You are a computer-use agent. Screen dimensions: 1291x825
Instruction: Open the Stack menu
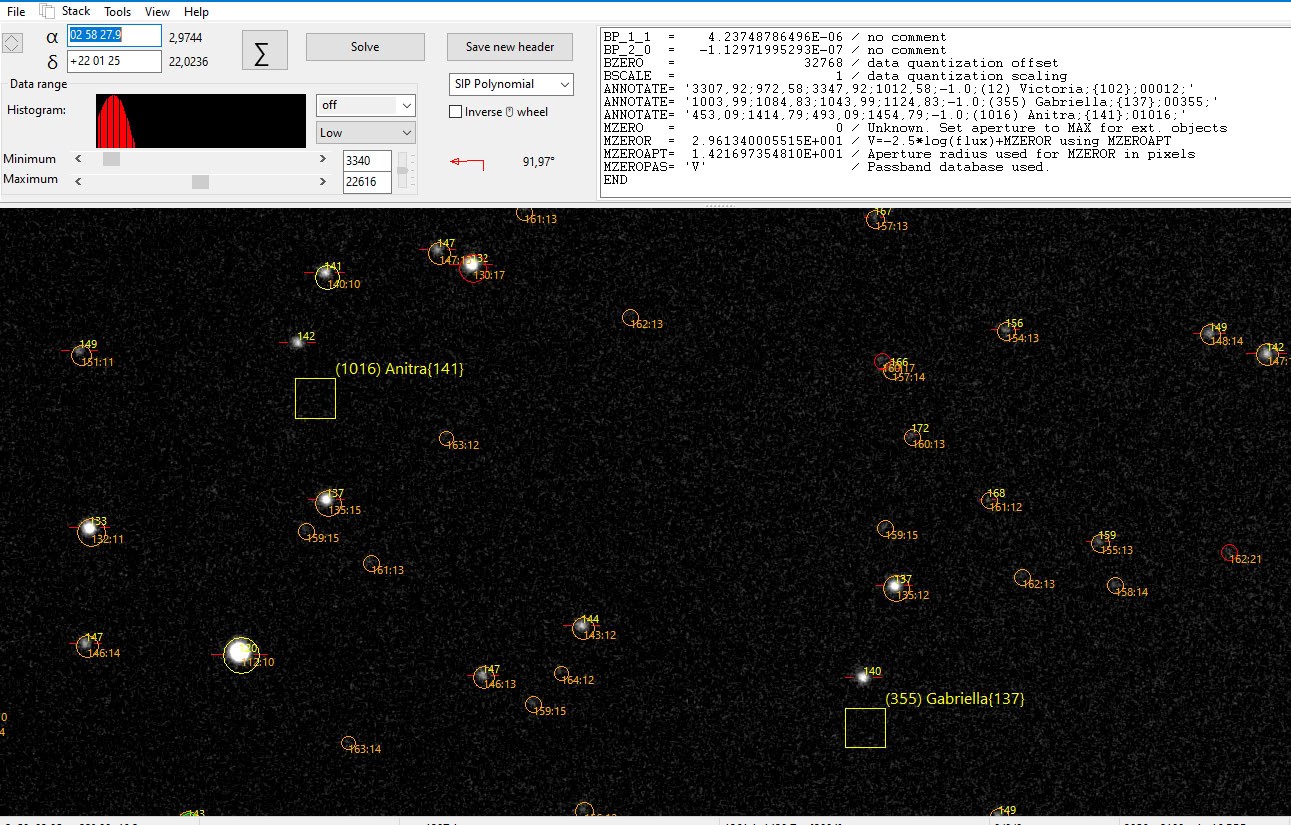pyautogui.click(x=76, y=11)
